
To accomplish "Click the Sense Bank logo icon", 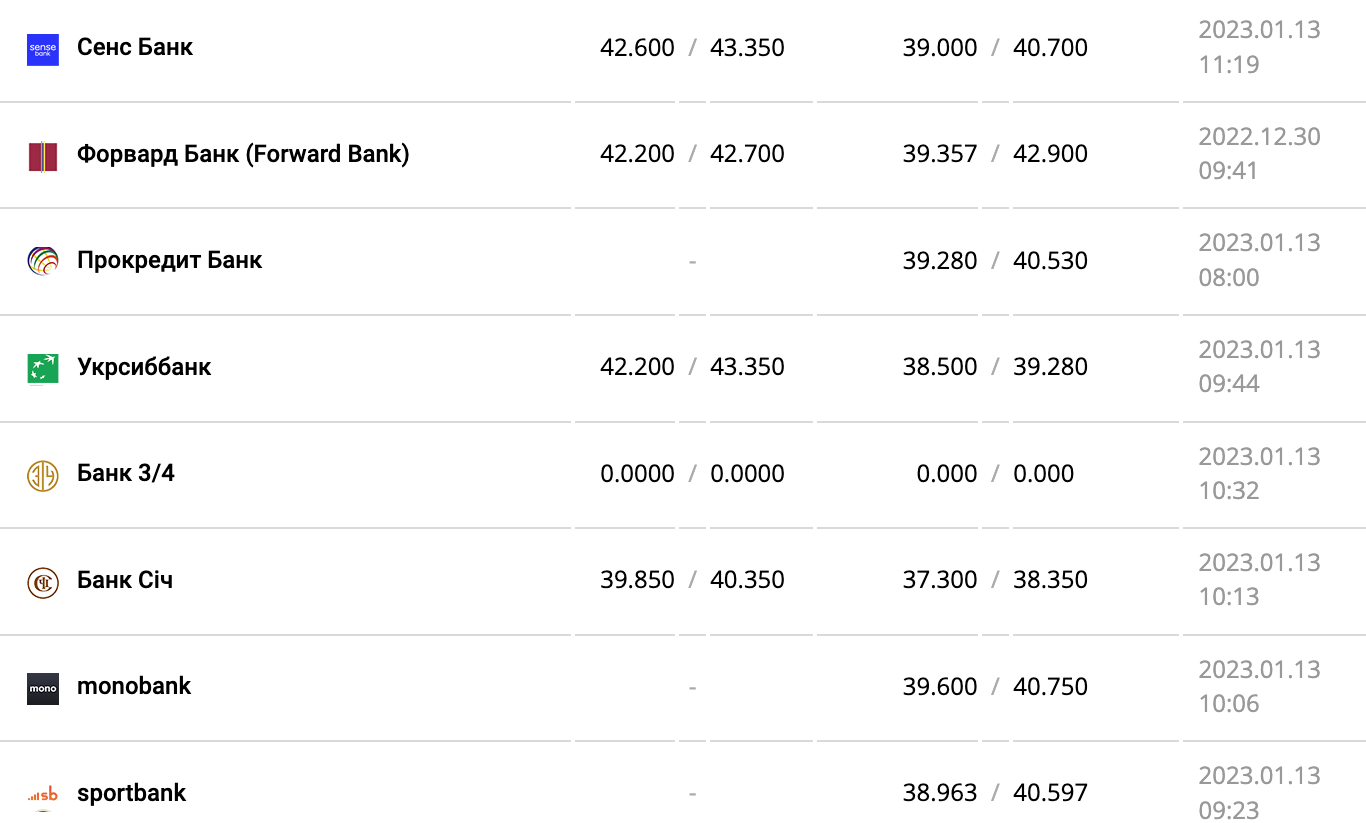I will [x=43, y=49].
